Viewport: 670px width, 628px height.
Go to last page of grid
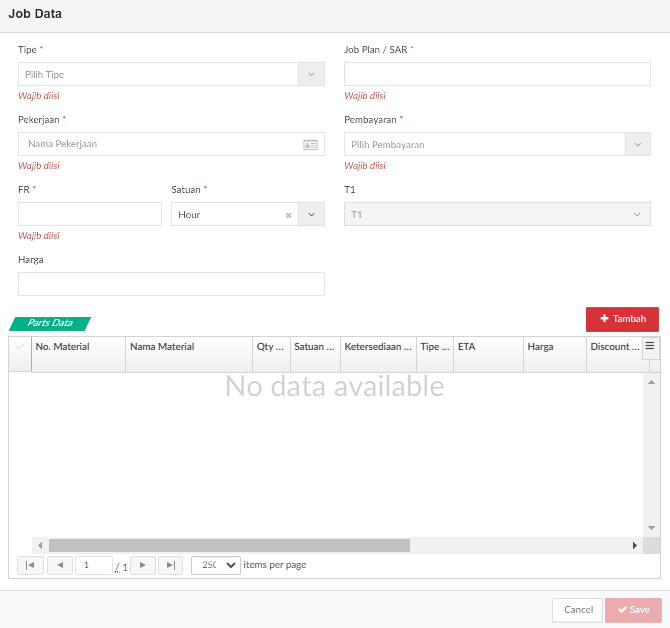[x=170, y=565]
